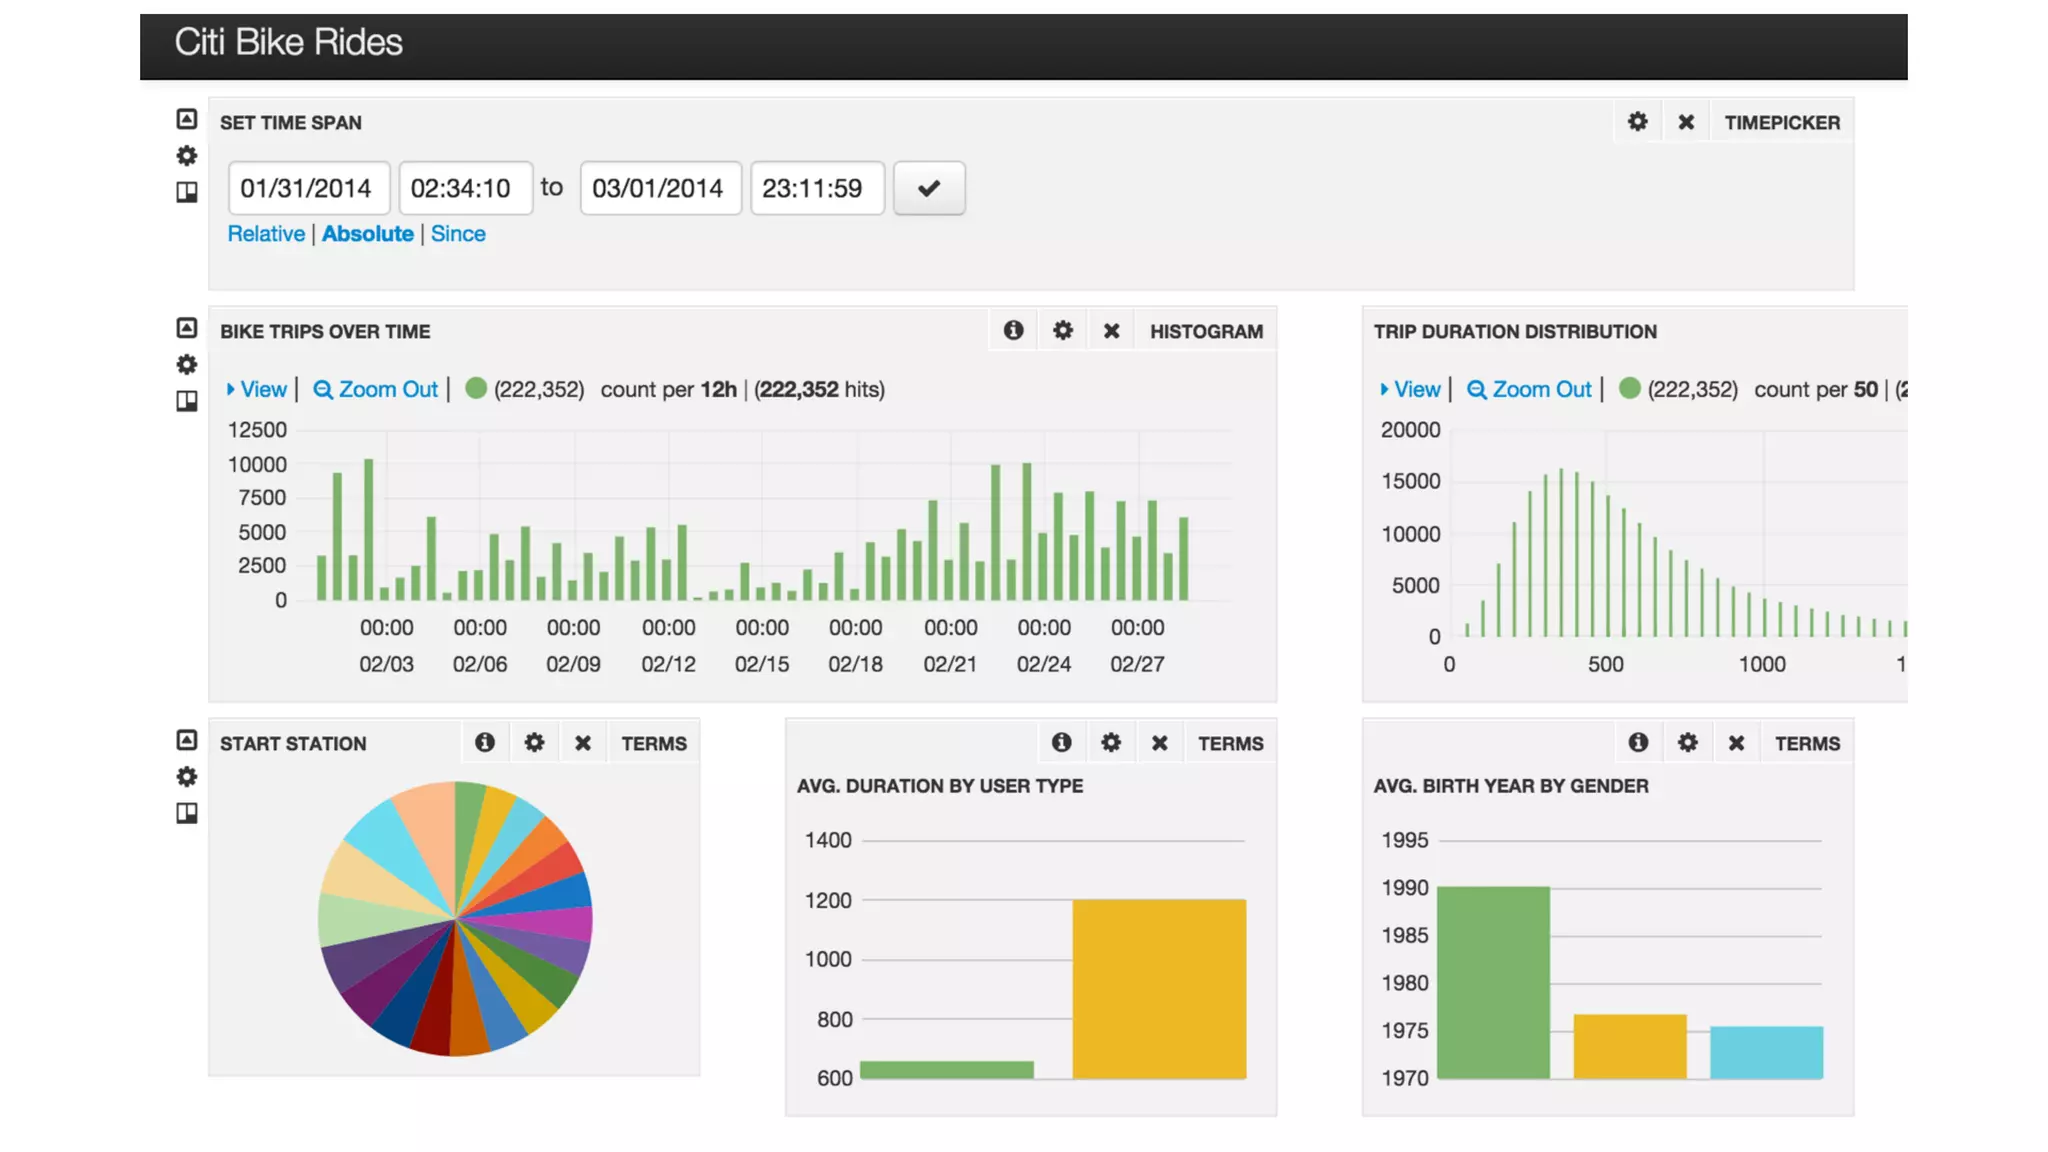Toggle green series legend dot in Bike Trips
The width and height of the screenshot is (2048, 1152).
(x=476, y=388)
